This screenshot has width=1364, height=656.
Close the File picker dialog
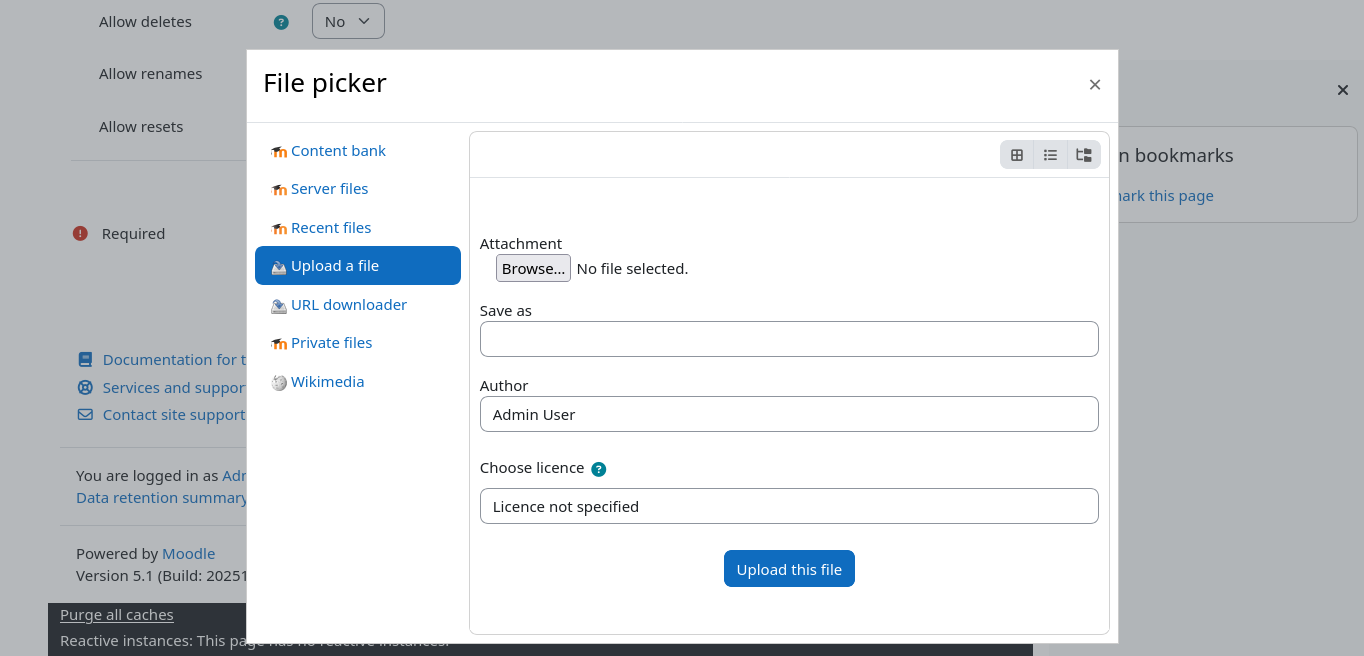1095,85
